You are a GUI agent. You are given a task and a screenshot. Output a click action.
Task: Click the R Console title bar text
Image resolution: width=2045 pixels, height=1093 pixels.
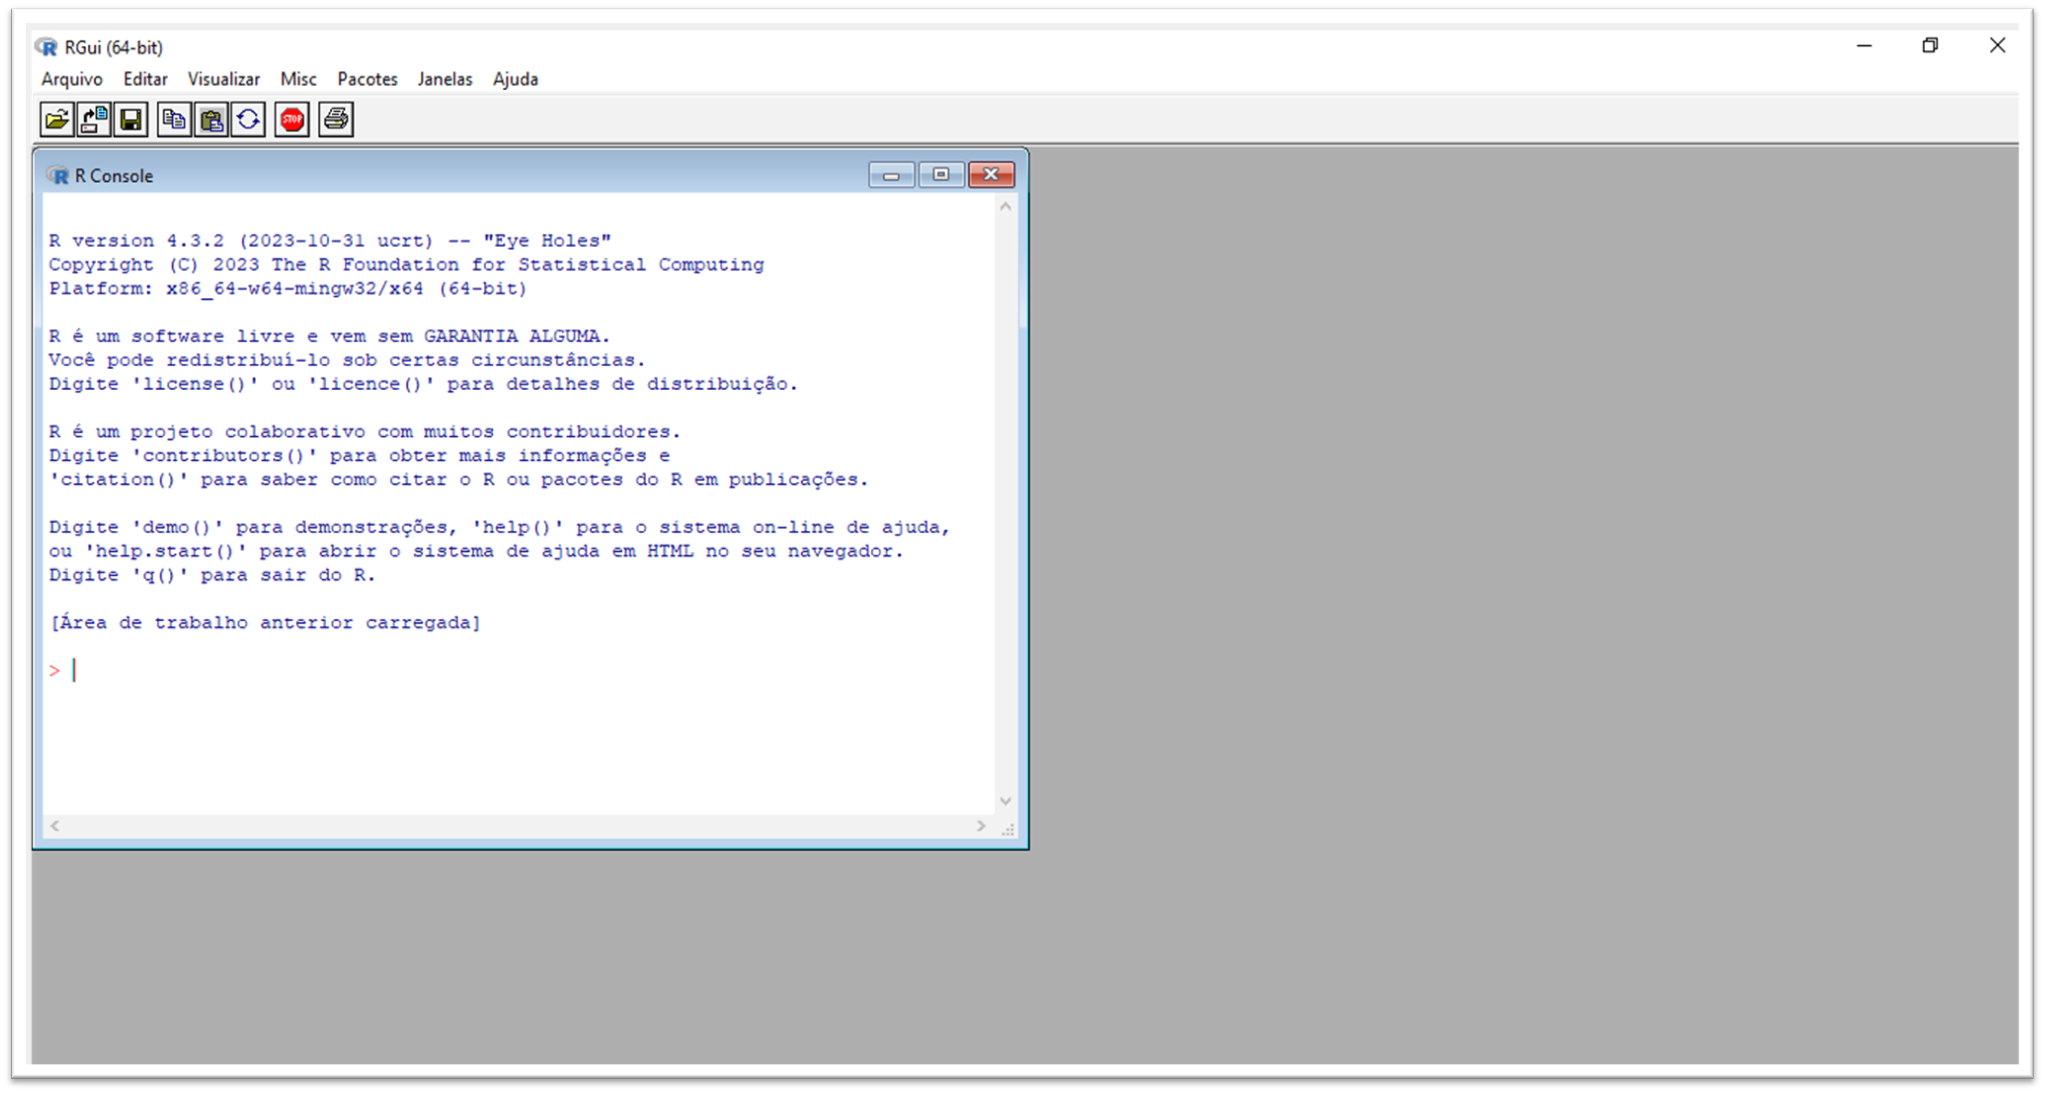pyautogui.click(x=114, y=176)
